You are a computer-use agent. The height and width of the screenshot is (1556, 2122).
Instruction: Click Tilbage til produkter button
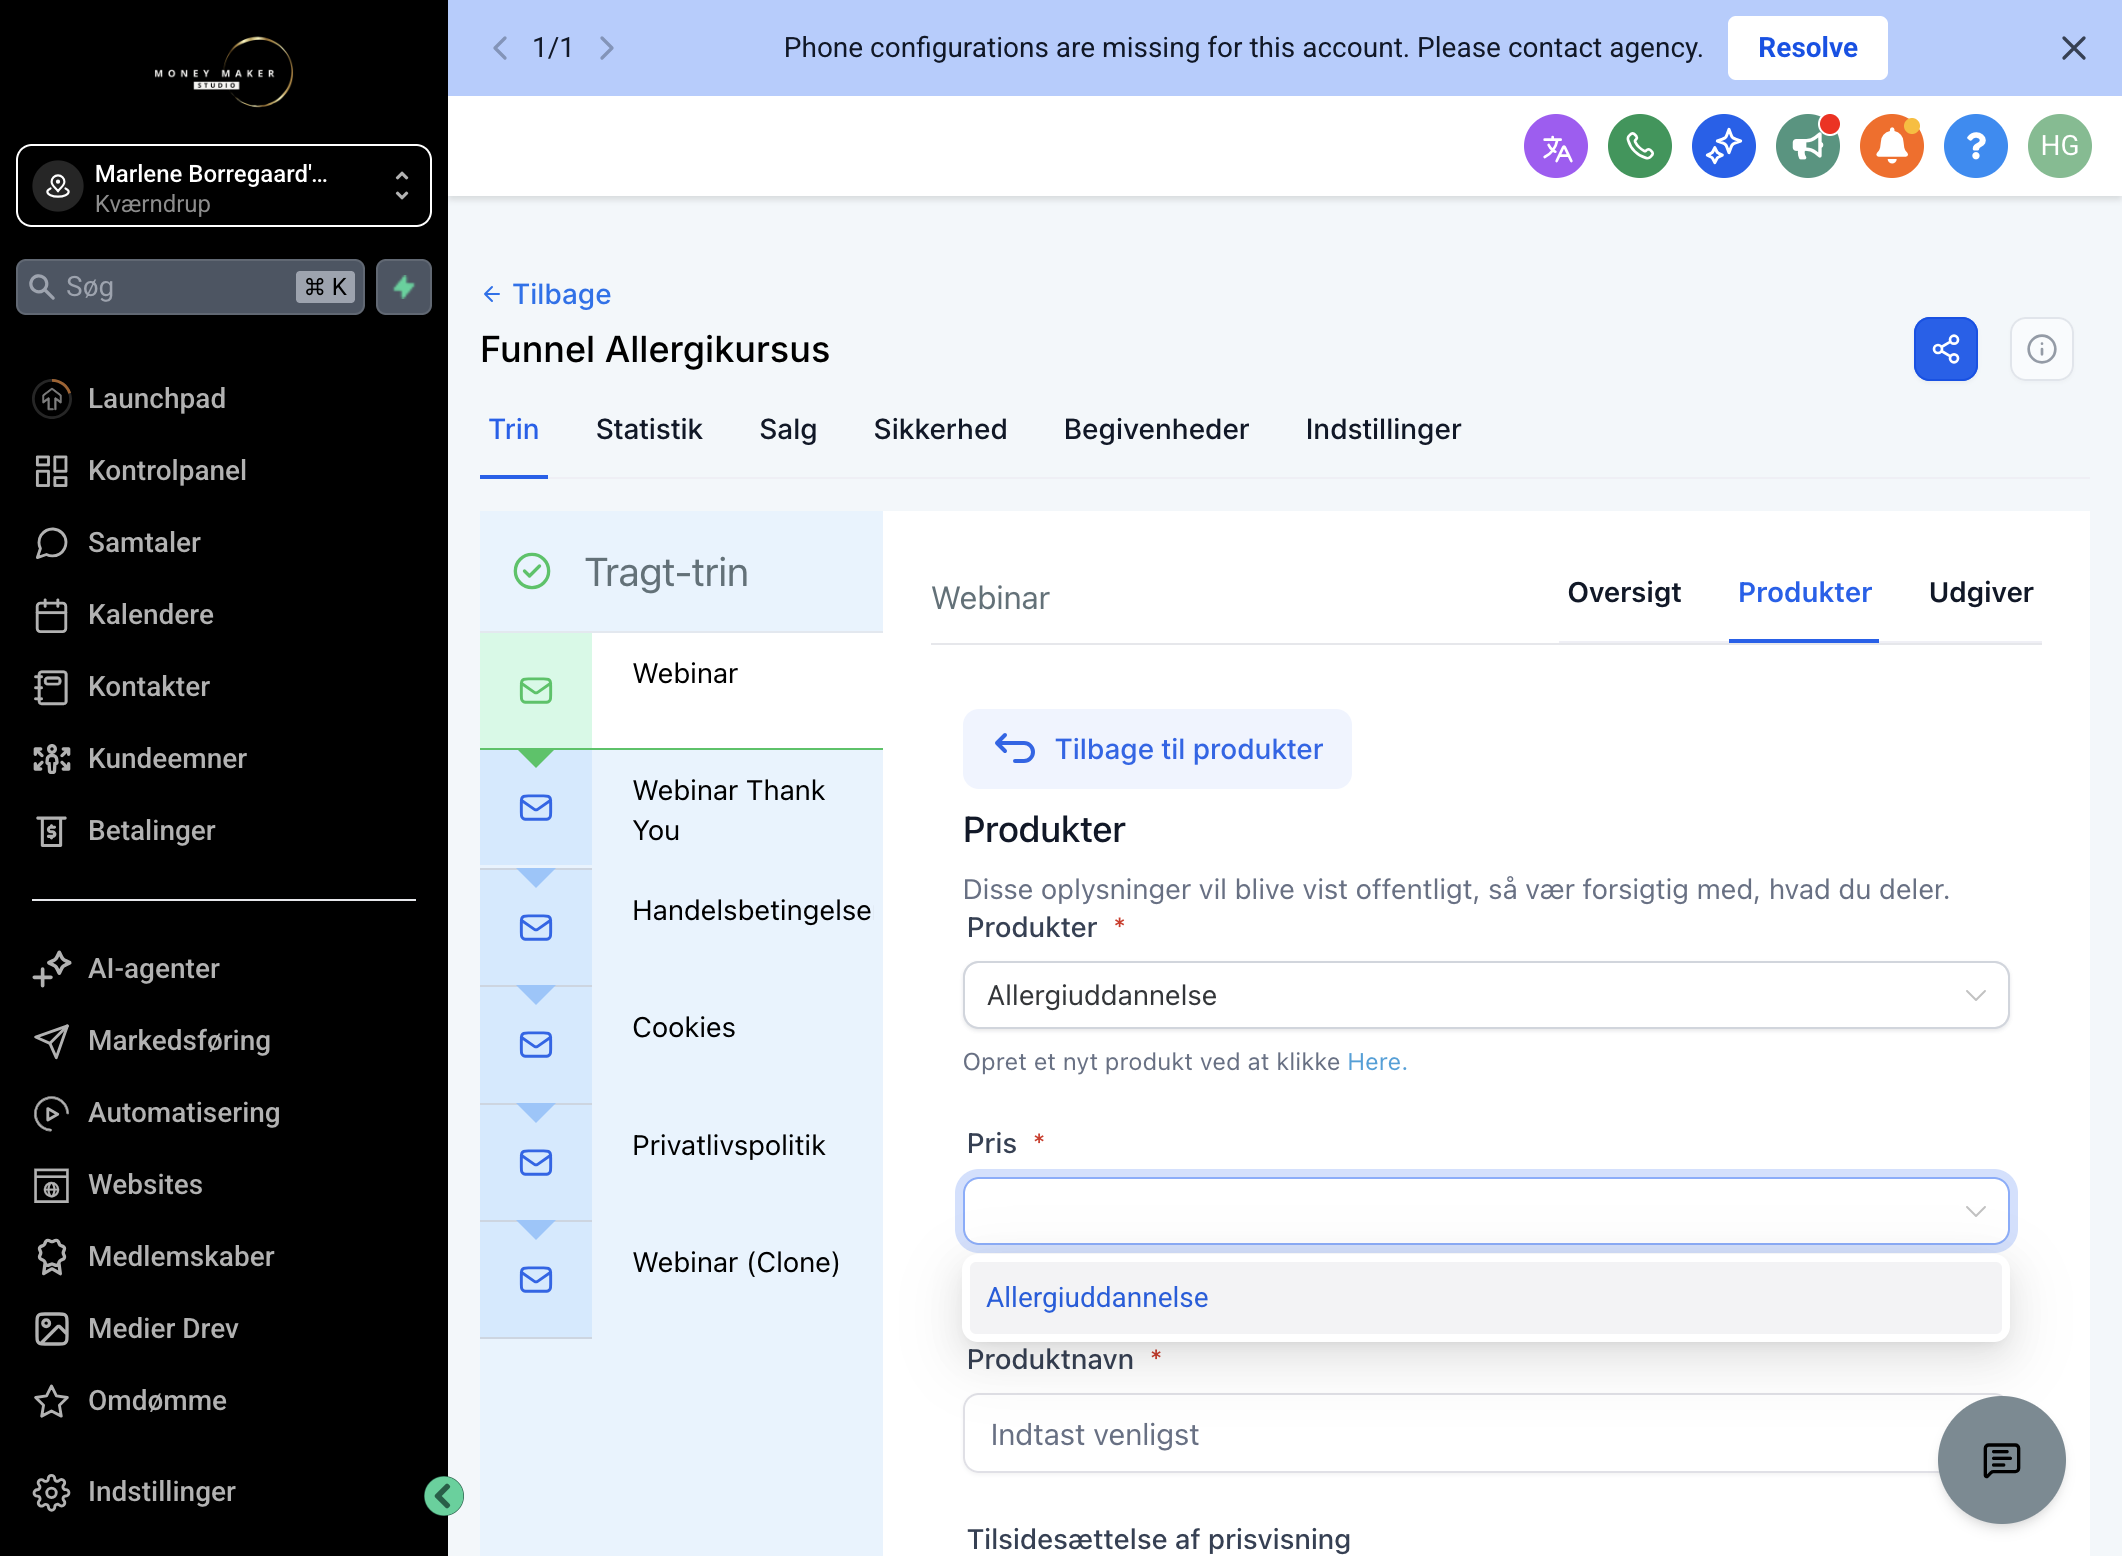point(1157,749)
